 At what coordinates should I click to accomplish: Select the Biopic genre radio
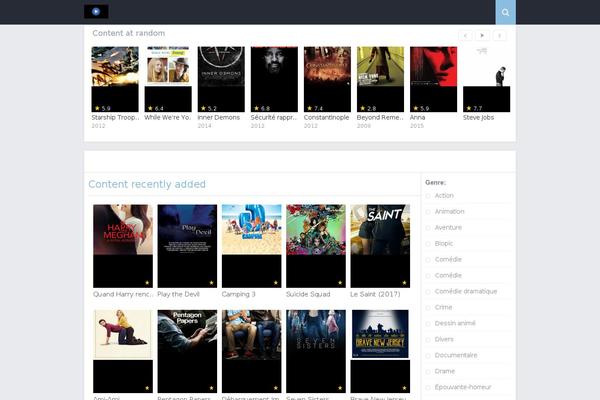428,244
